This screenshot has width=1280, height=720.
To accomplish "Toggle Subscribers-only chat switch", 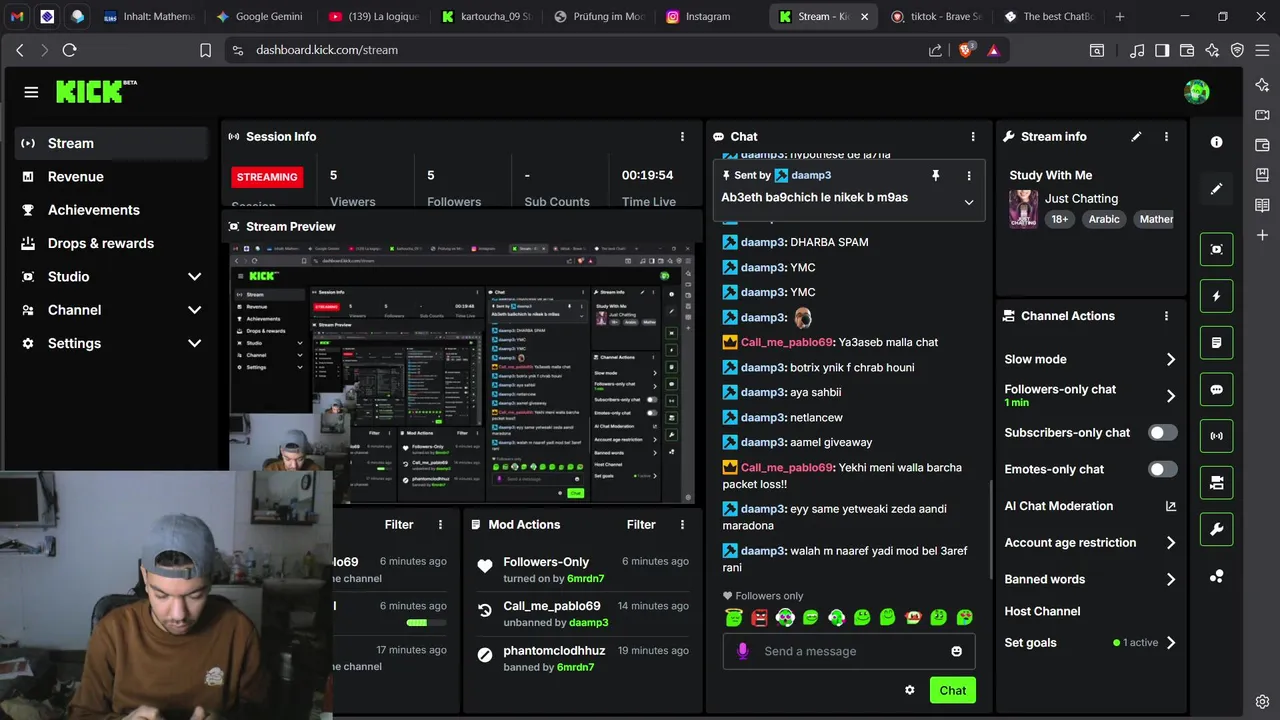I will (1162, 433).
